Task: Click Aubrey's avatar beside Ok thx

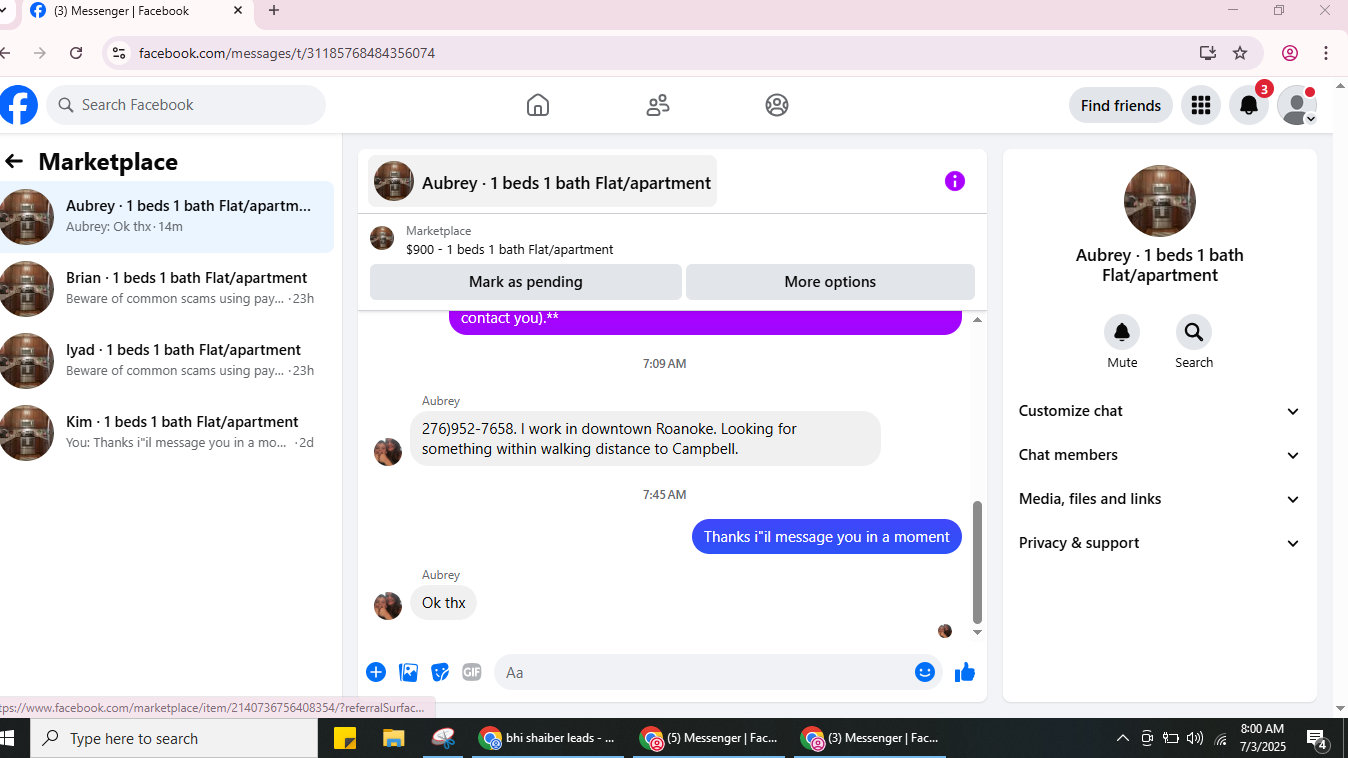Action: point(388,606)
